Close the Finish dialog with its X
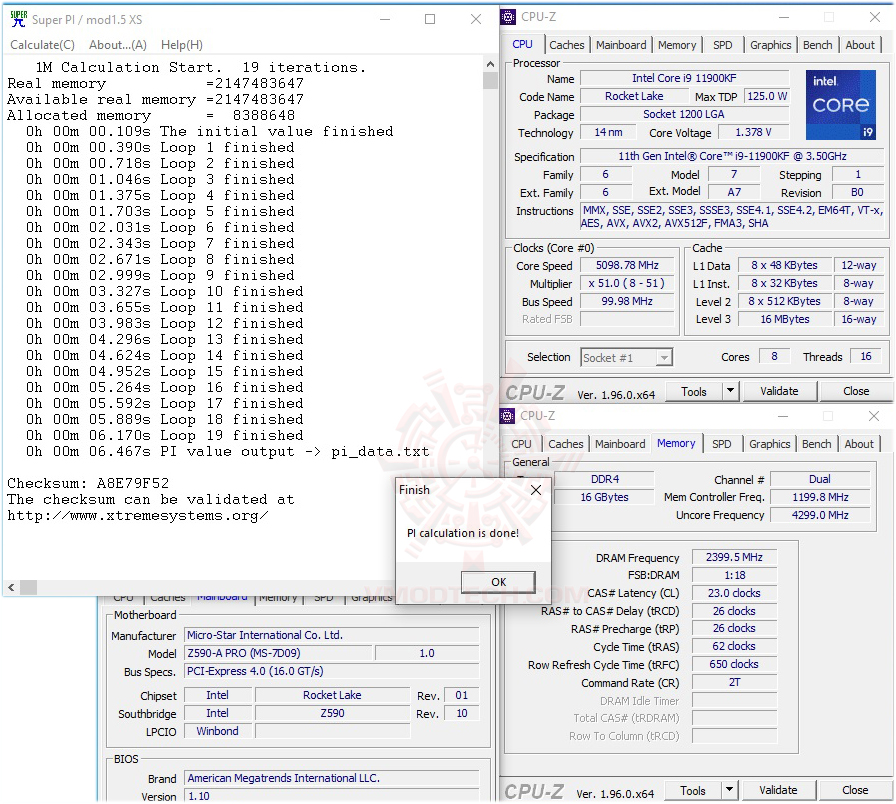Viewport: 896px width, 804px height. coord(536,490)
